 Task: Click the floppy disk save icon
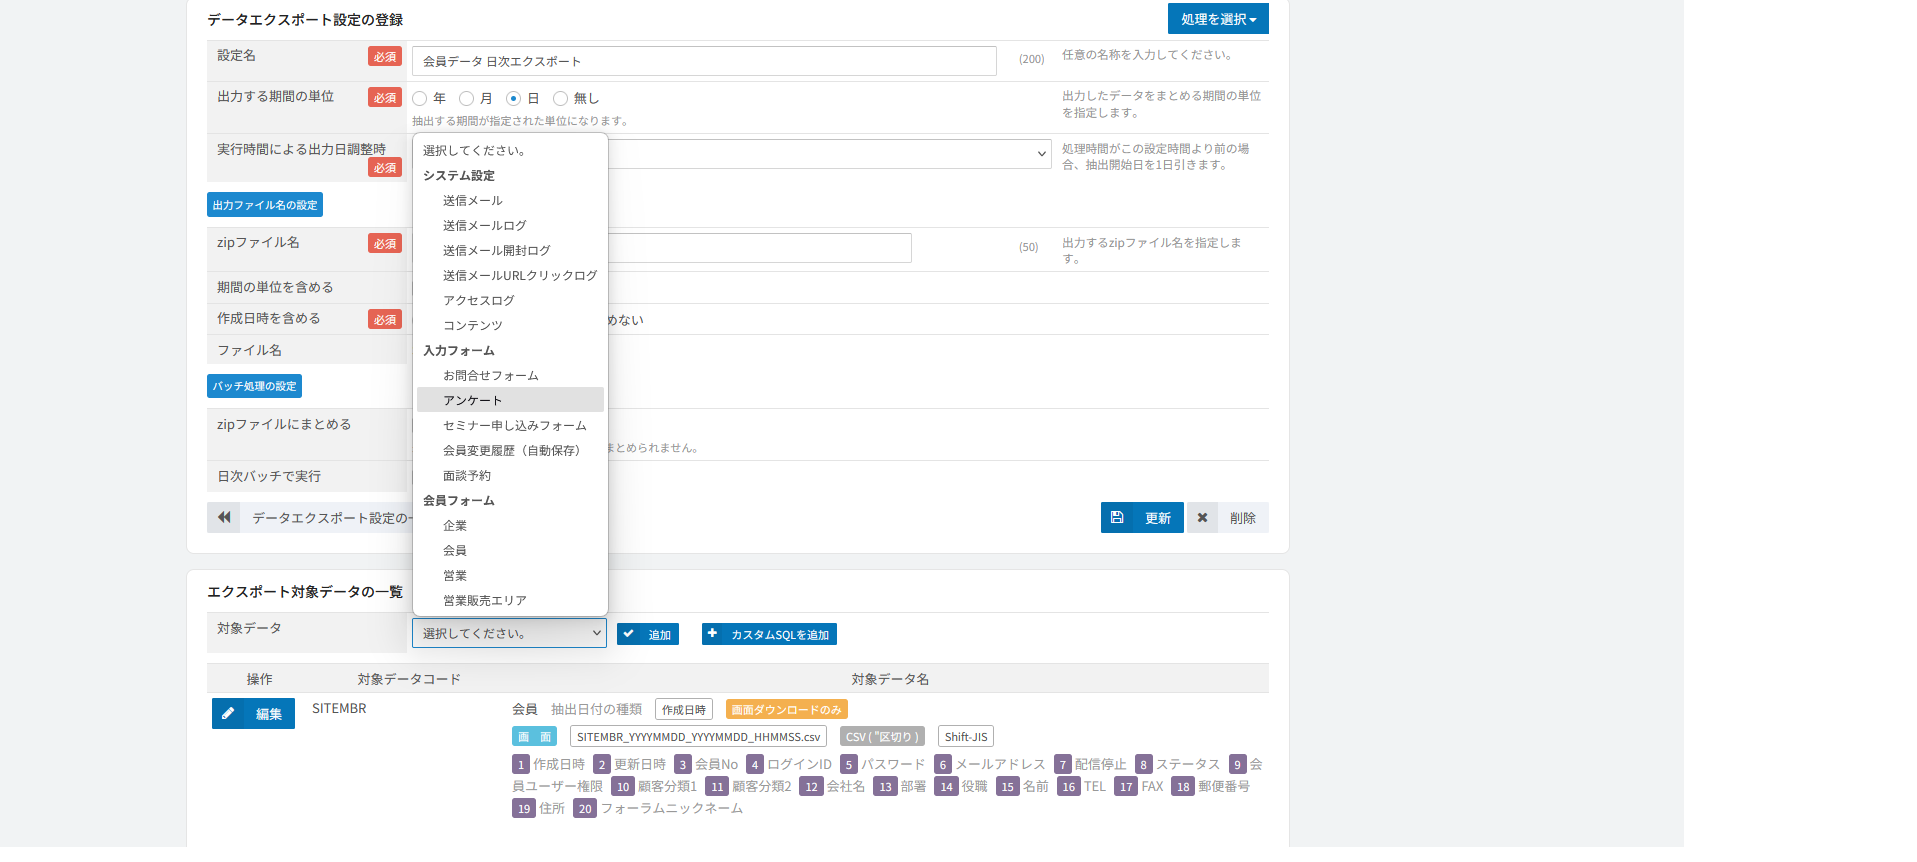click(x=1117, y=518)
